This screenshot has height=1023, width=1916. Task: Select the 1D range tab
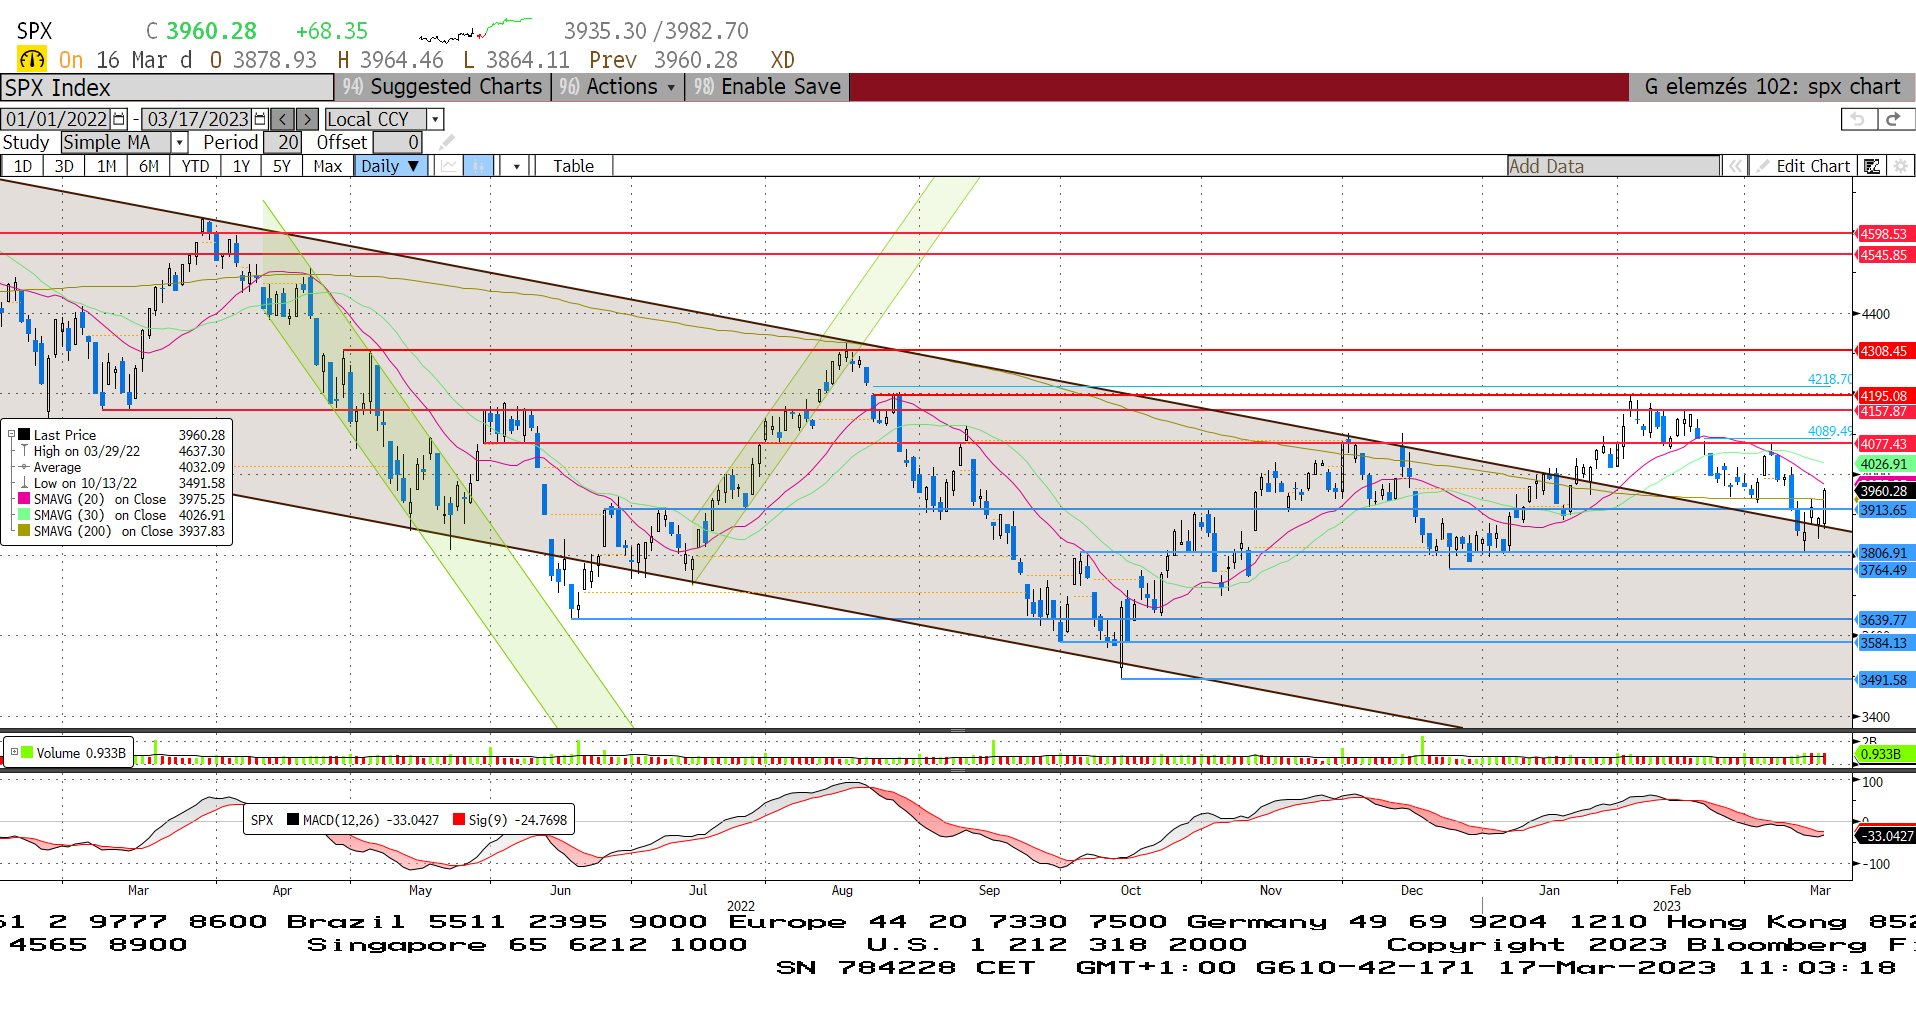tap(22, 166)
